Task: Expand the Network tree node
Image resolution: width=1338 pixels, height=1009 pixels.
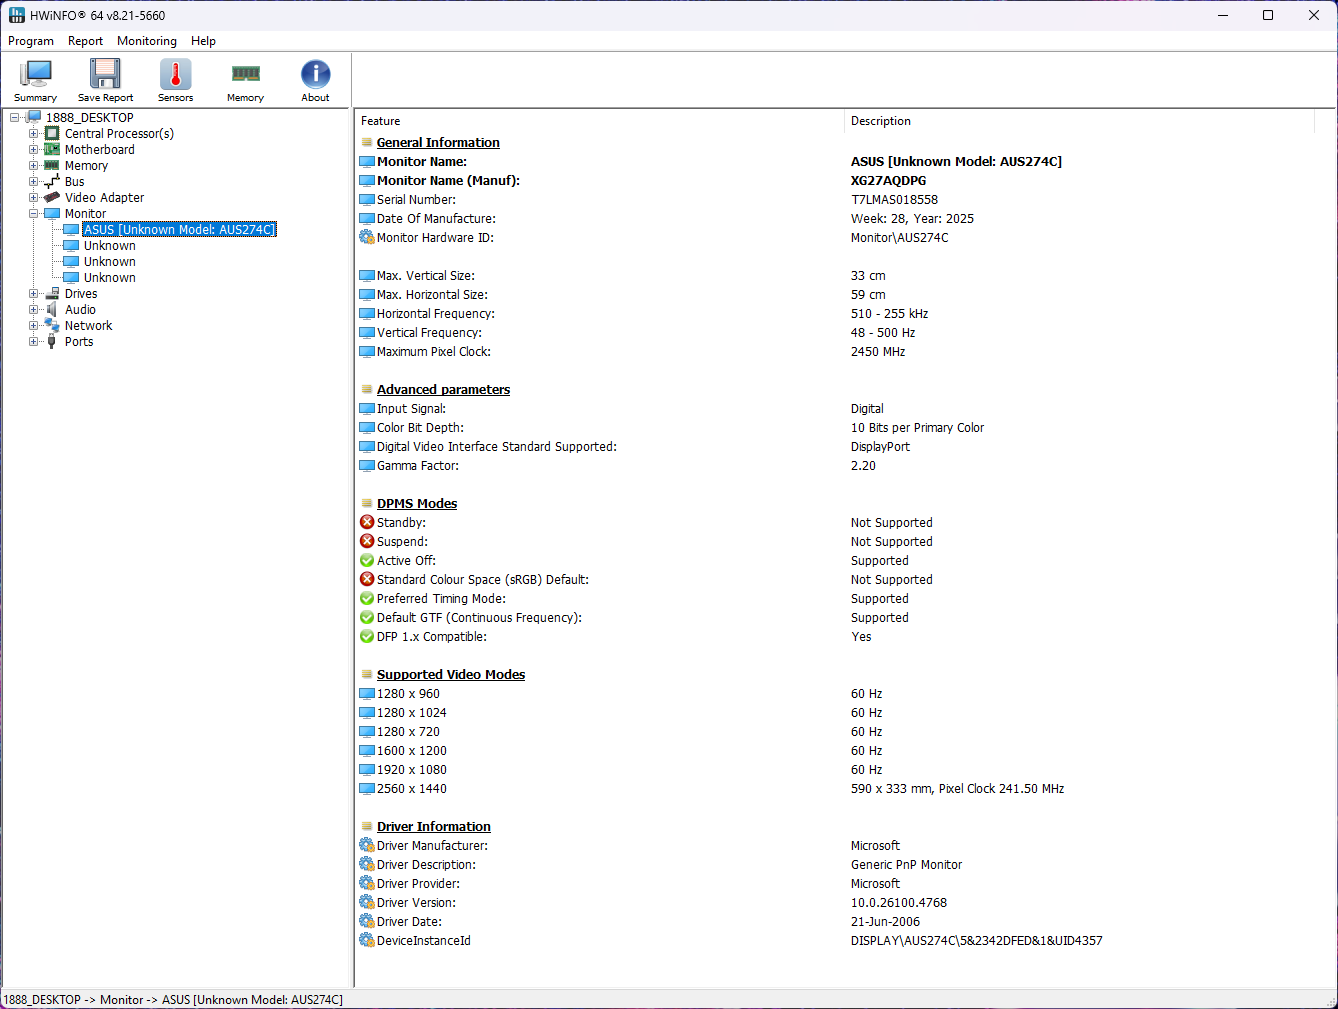Action: (34, 325)
